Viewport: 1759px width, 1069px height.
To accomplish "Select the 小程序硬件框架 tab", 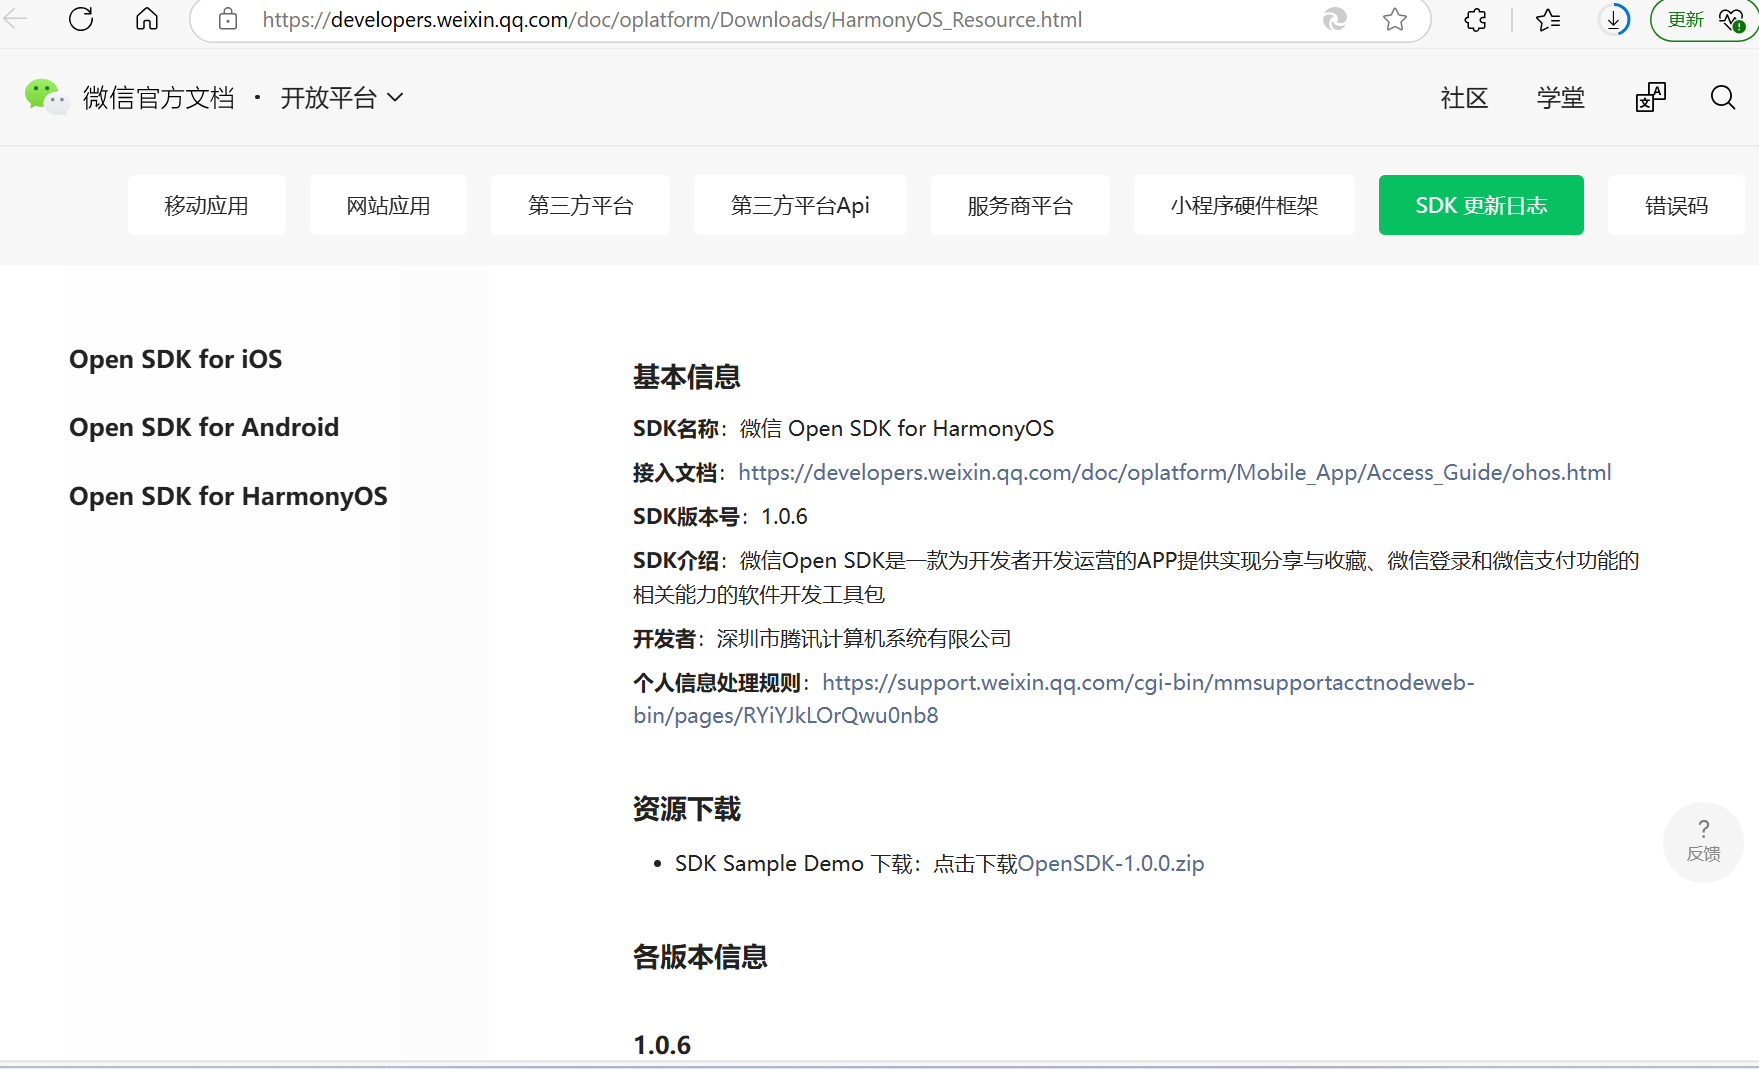I will point(1244,205).
